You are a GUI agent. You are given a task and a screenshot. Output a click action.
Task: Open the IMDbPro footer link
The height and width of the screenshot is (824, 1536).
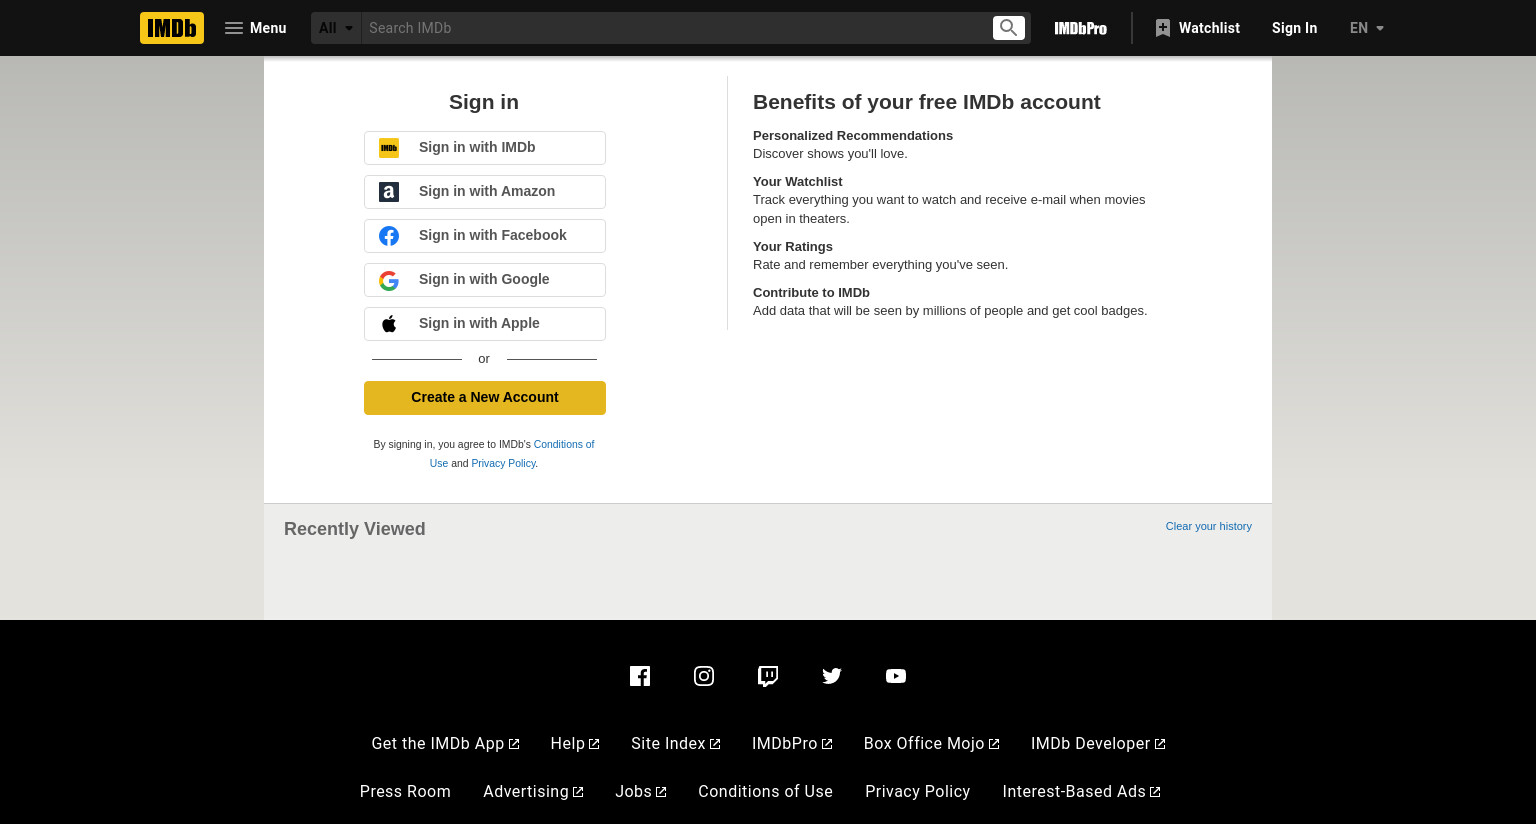(x=792, y=743)
